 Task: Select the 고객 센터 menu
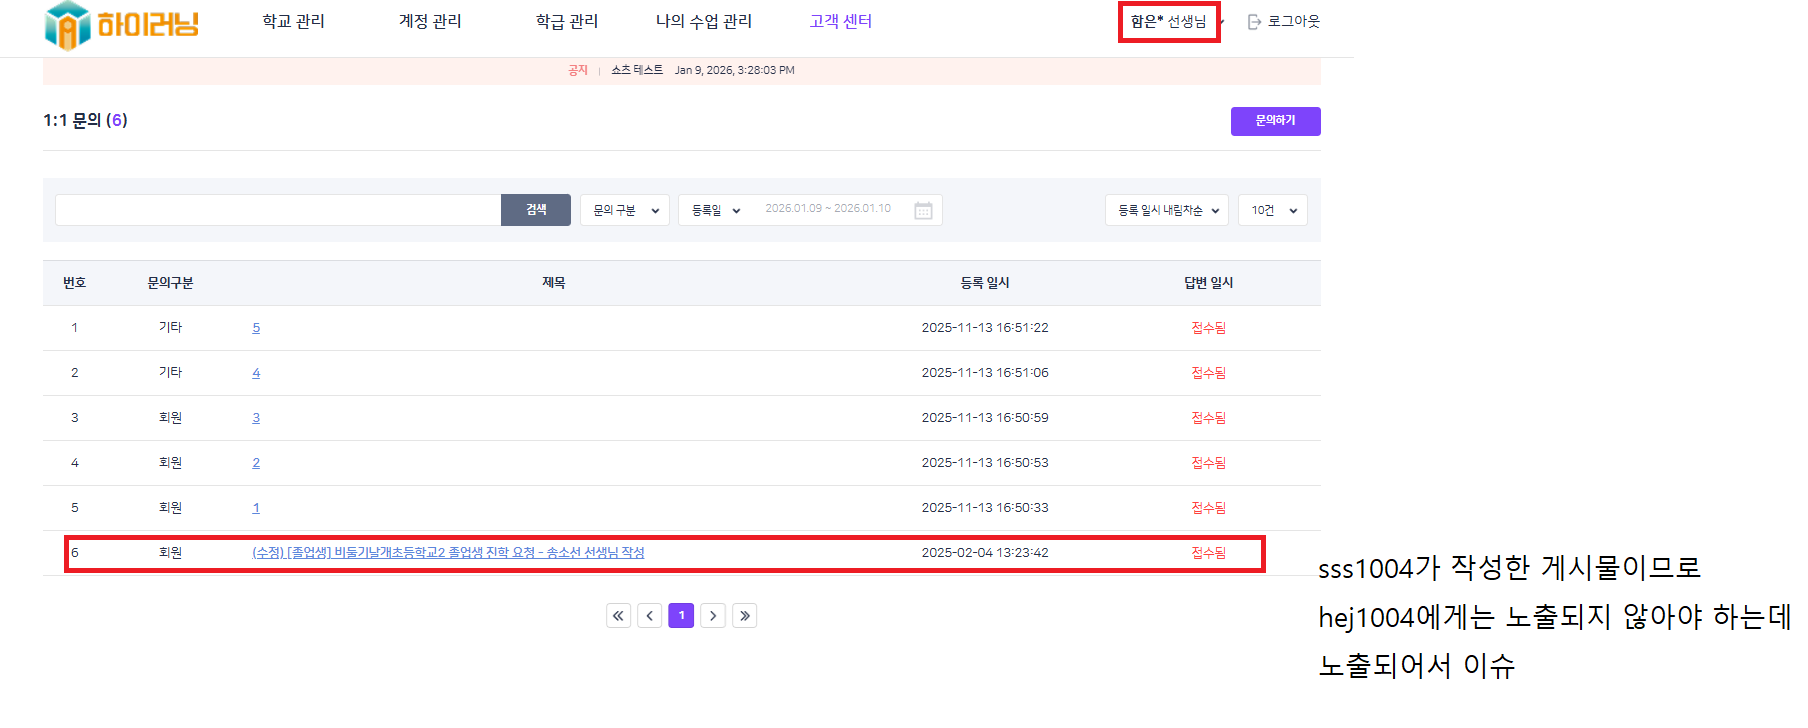point(840,21)
